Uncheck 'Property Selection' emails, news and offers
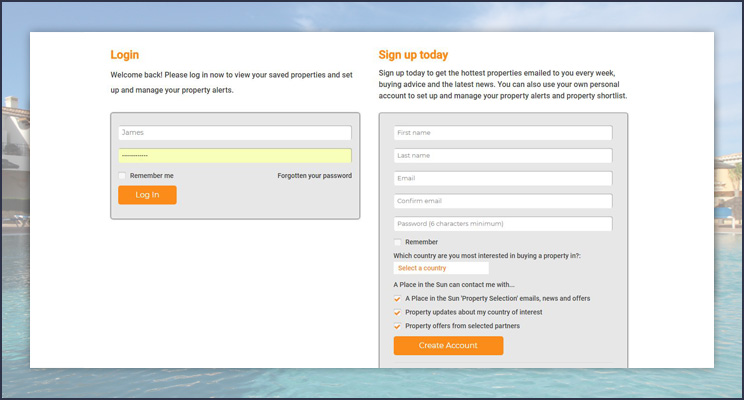 coord(398,299)
